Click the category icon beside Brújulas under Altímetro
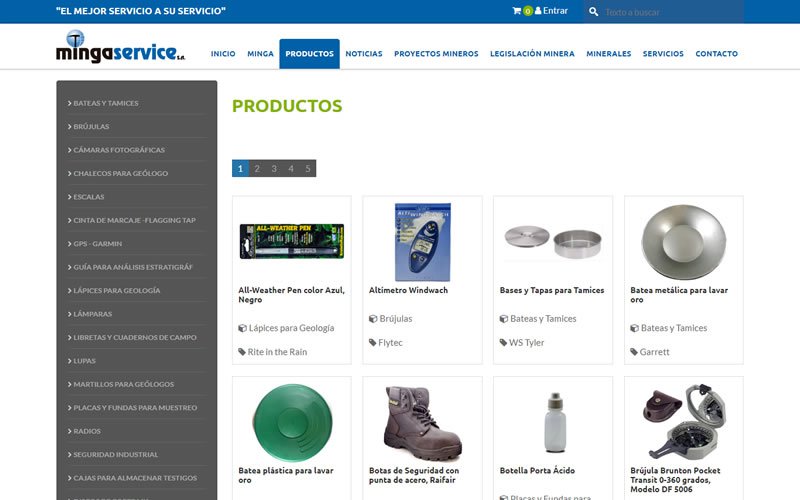 (373, 319)
